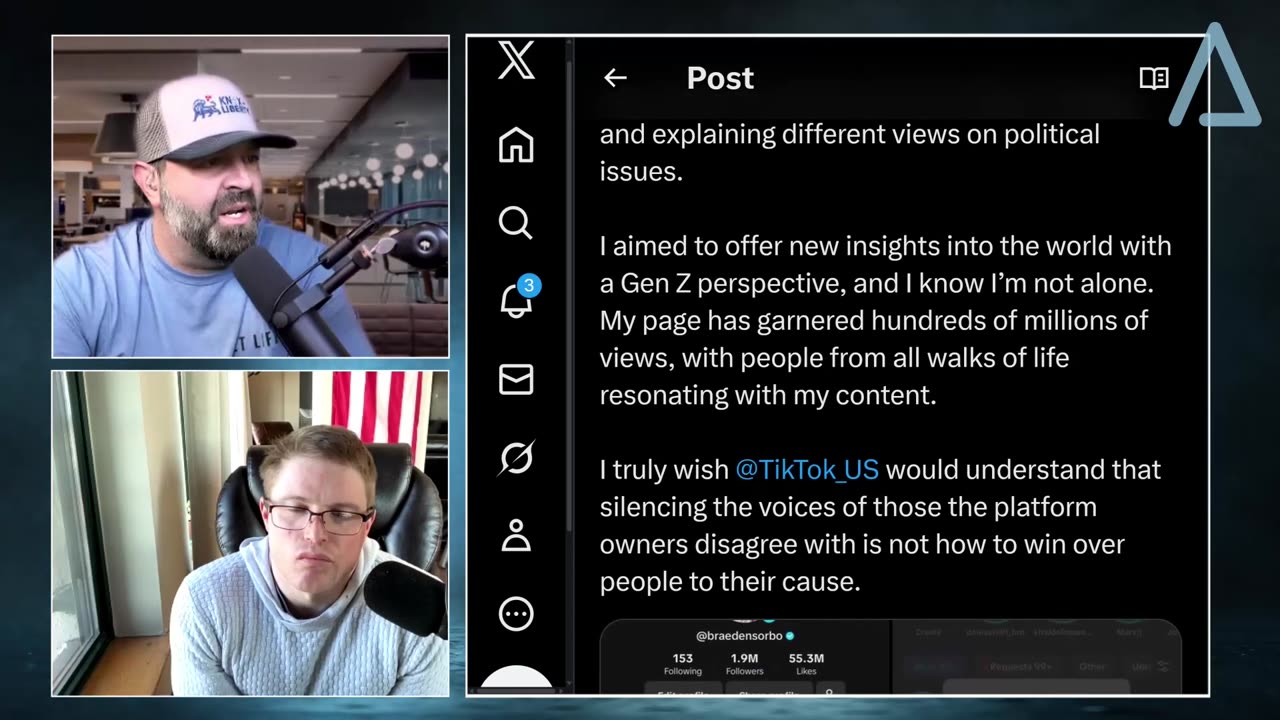Click the text 'explaining different views on political'

pos(877,134)
